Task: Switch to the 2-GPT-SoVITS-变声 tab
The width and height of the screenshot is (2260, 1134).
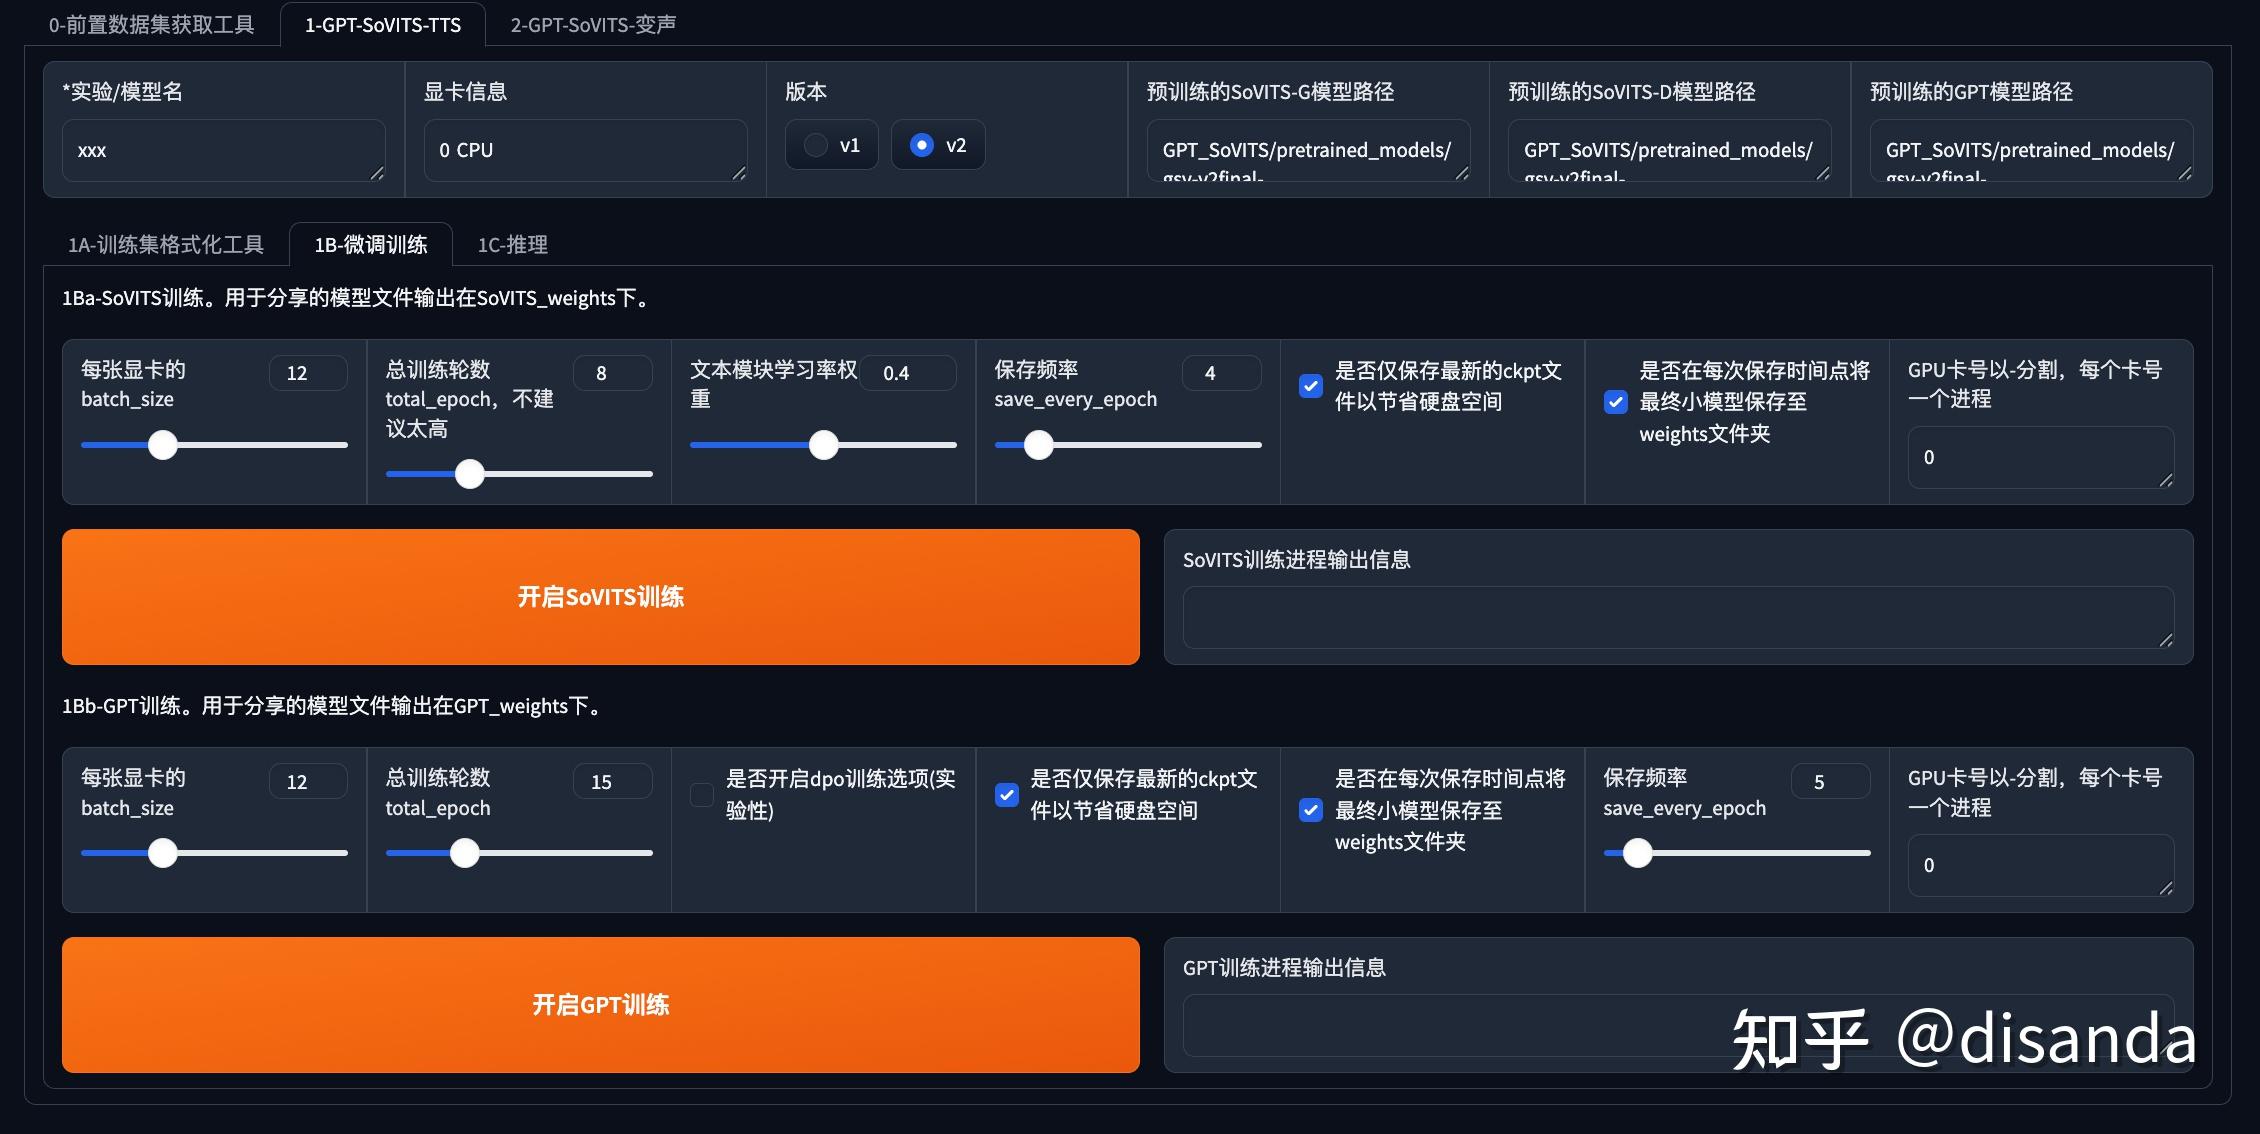Action: [x=594, y=24]
